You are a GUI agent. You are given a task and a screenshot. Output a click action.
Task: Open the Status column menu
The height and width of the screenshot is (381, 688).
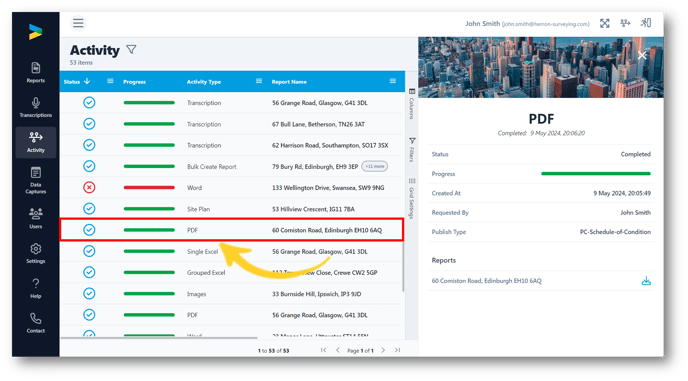point(110,81)
